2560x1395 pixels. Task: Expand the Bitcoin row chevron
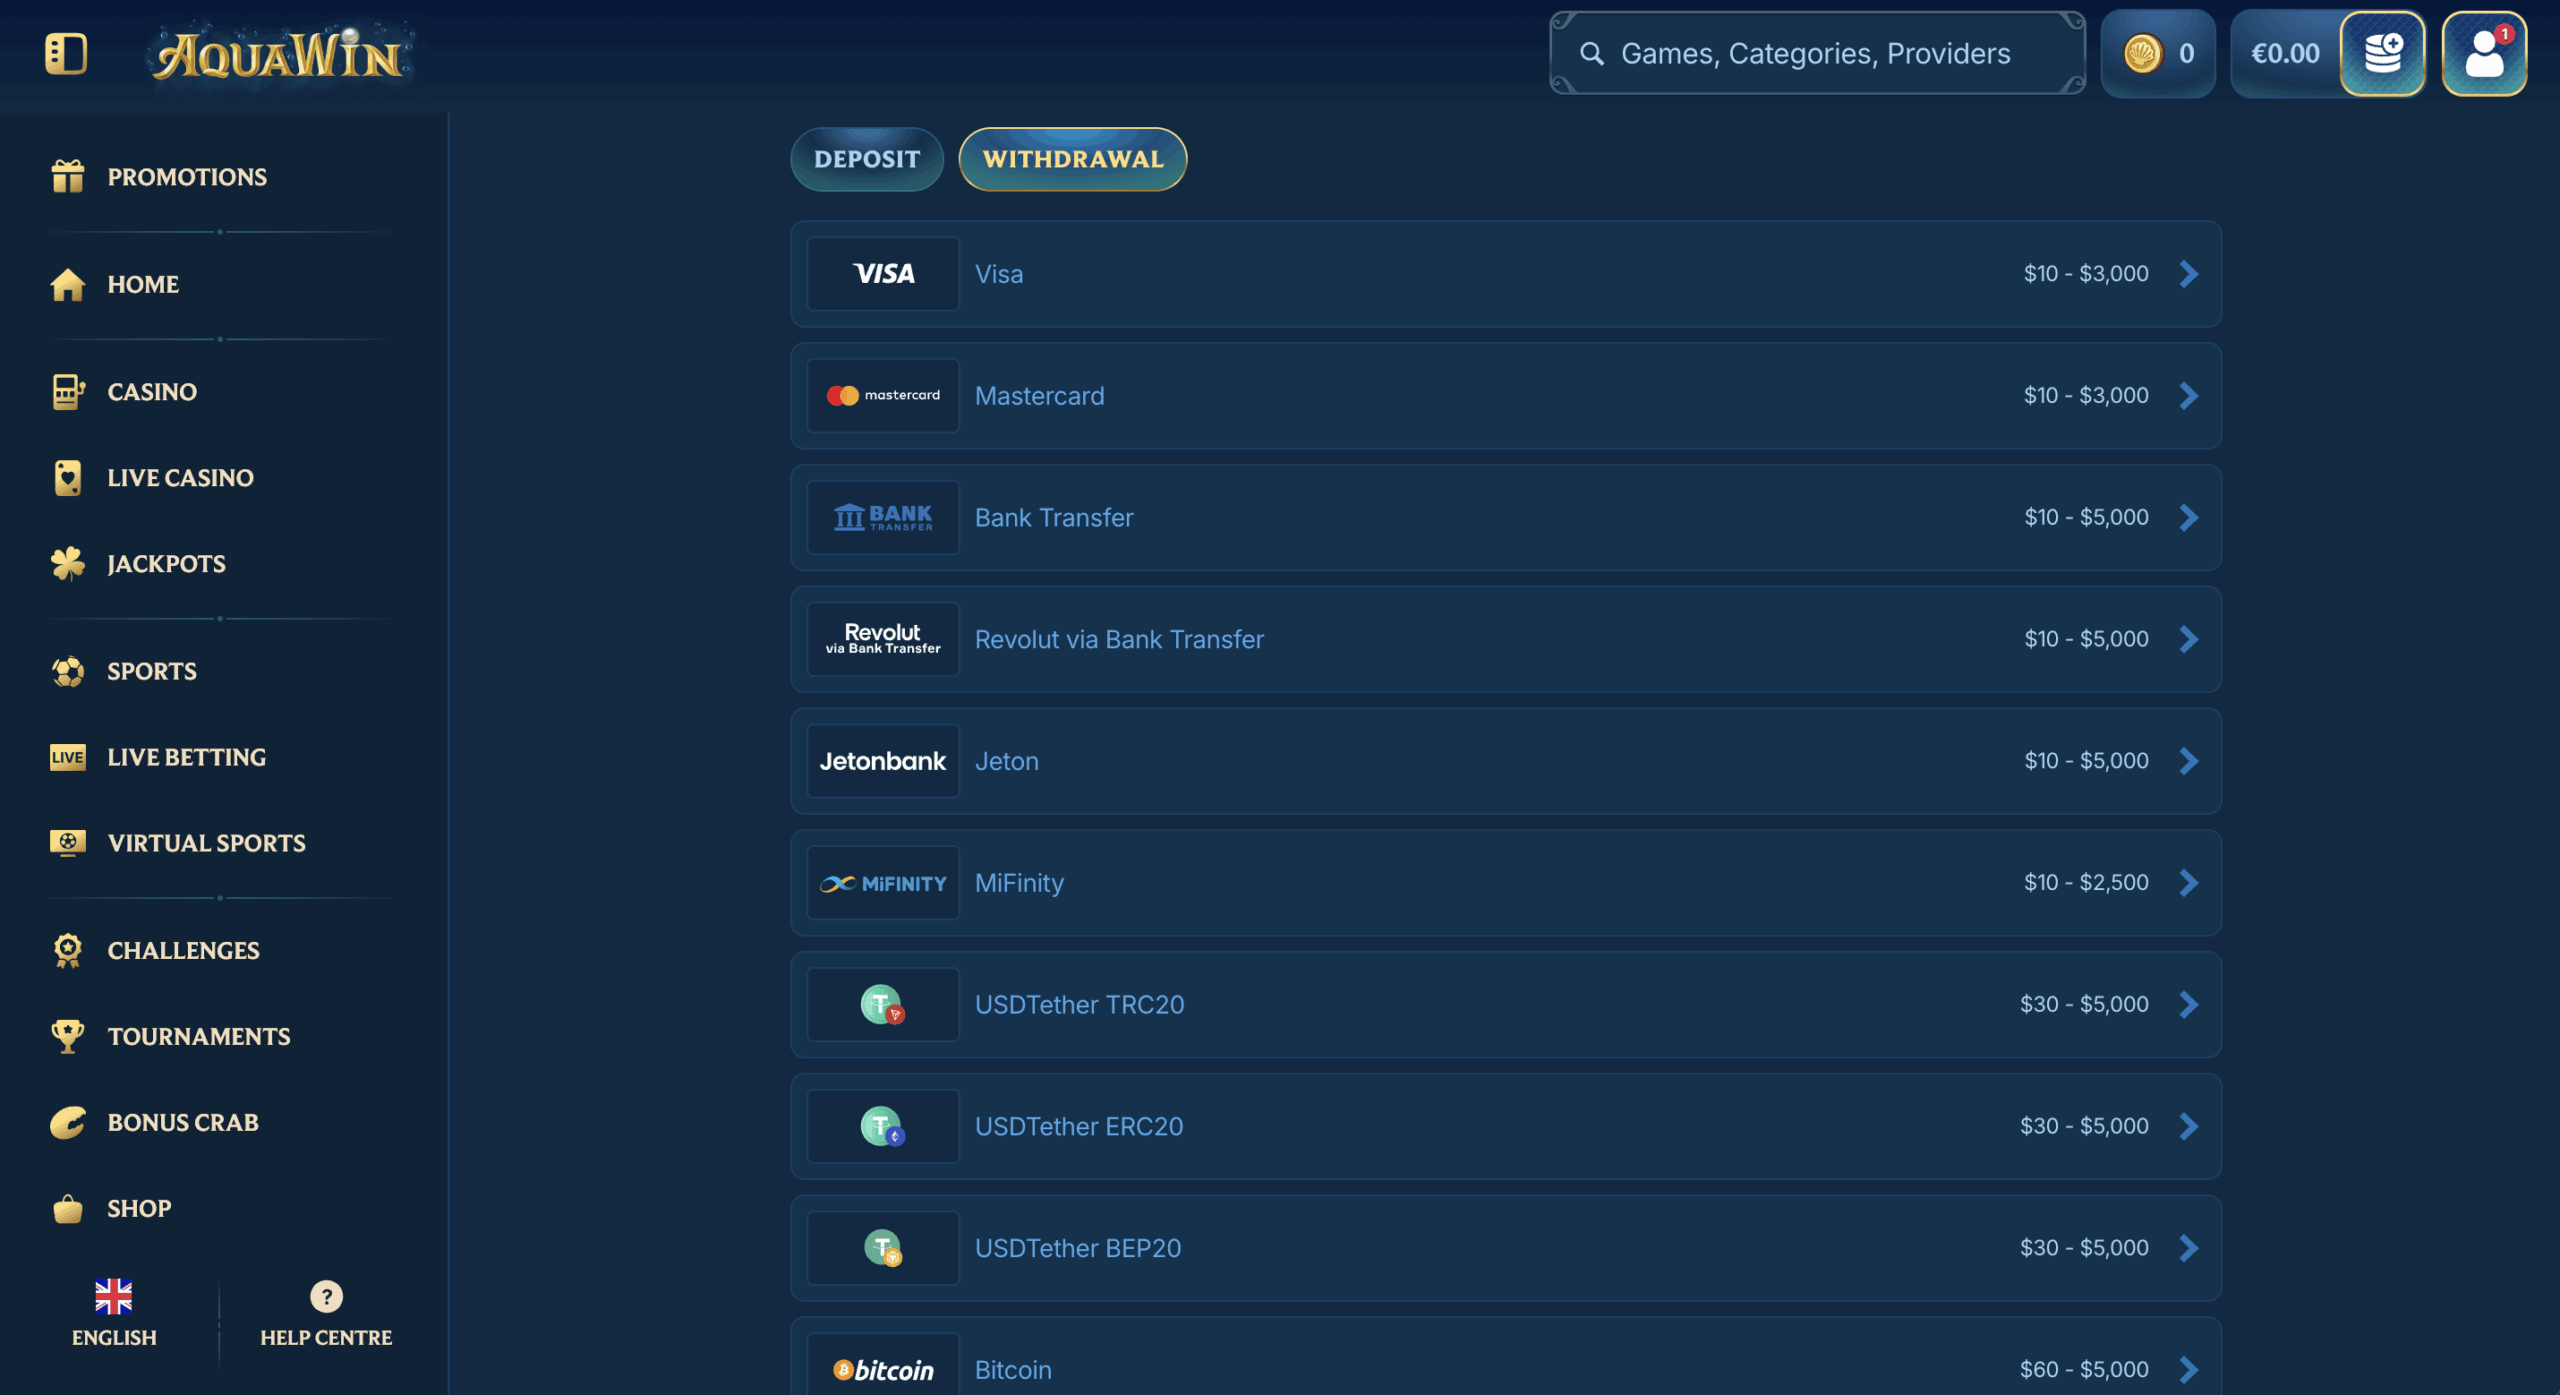click(2188, 1369)
